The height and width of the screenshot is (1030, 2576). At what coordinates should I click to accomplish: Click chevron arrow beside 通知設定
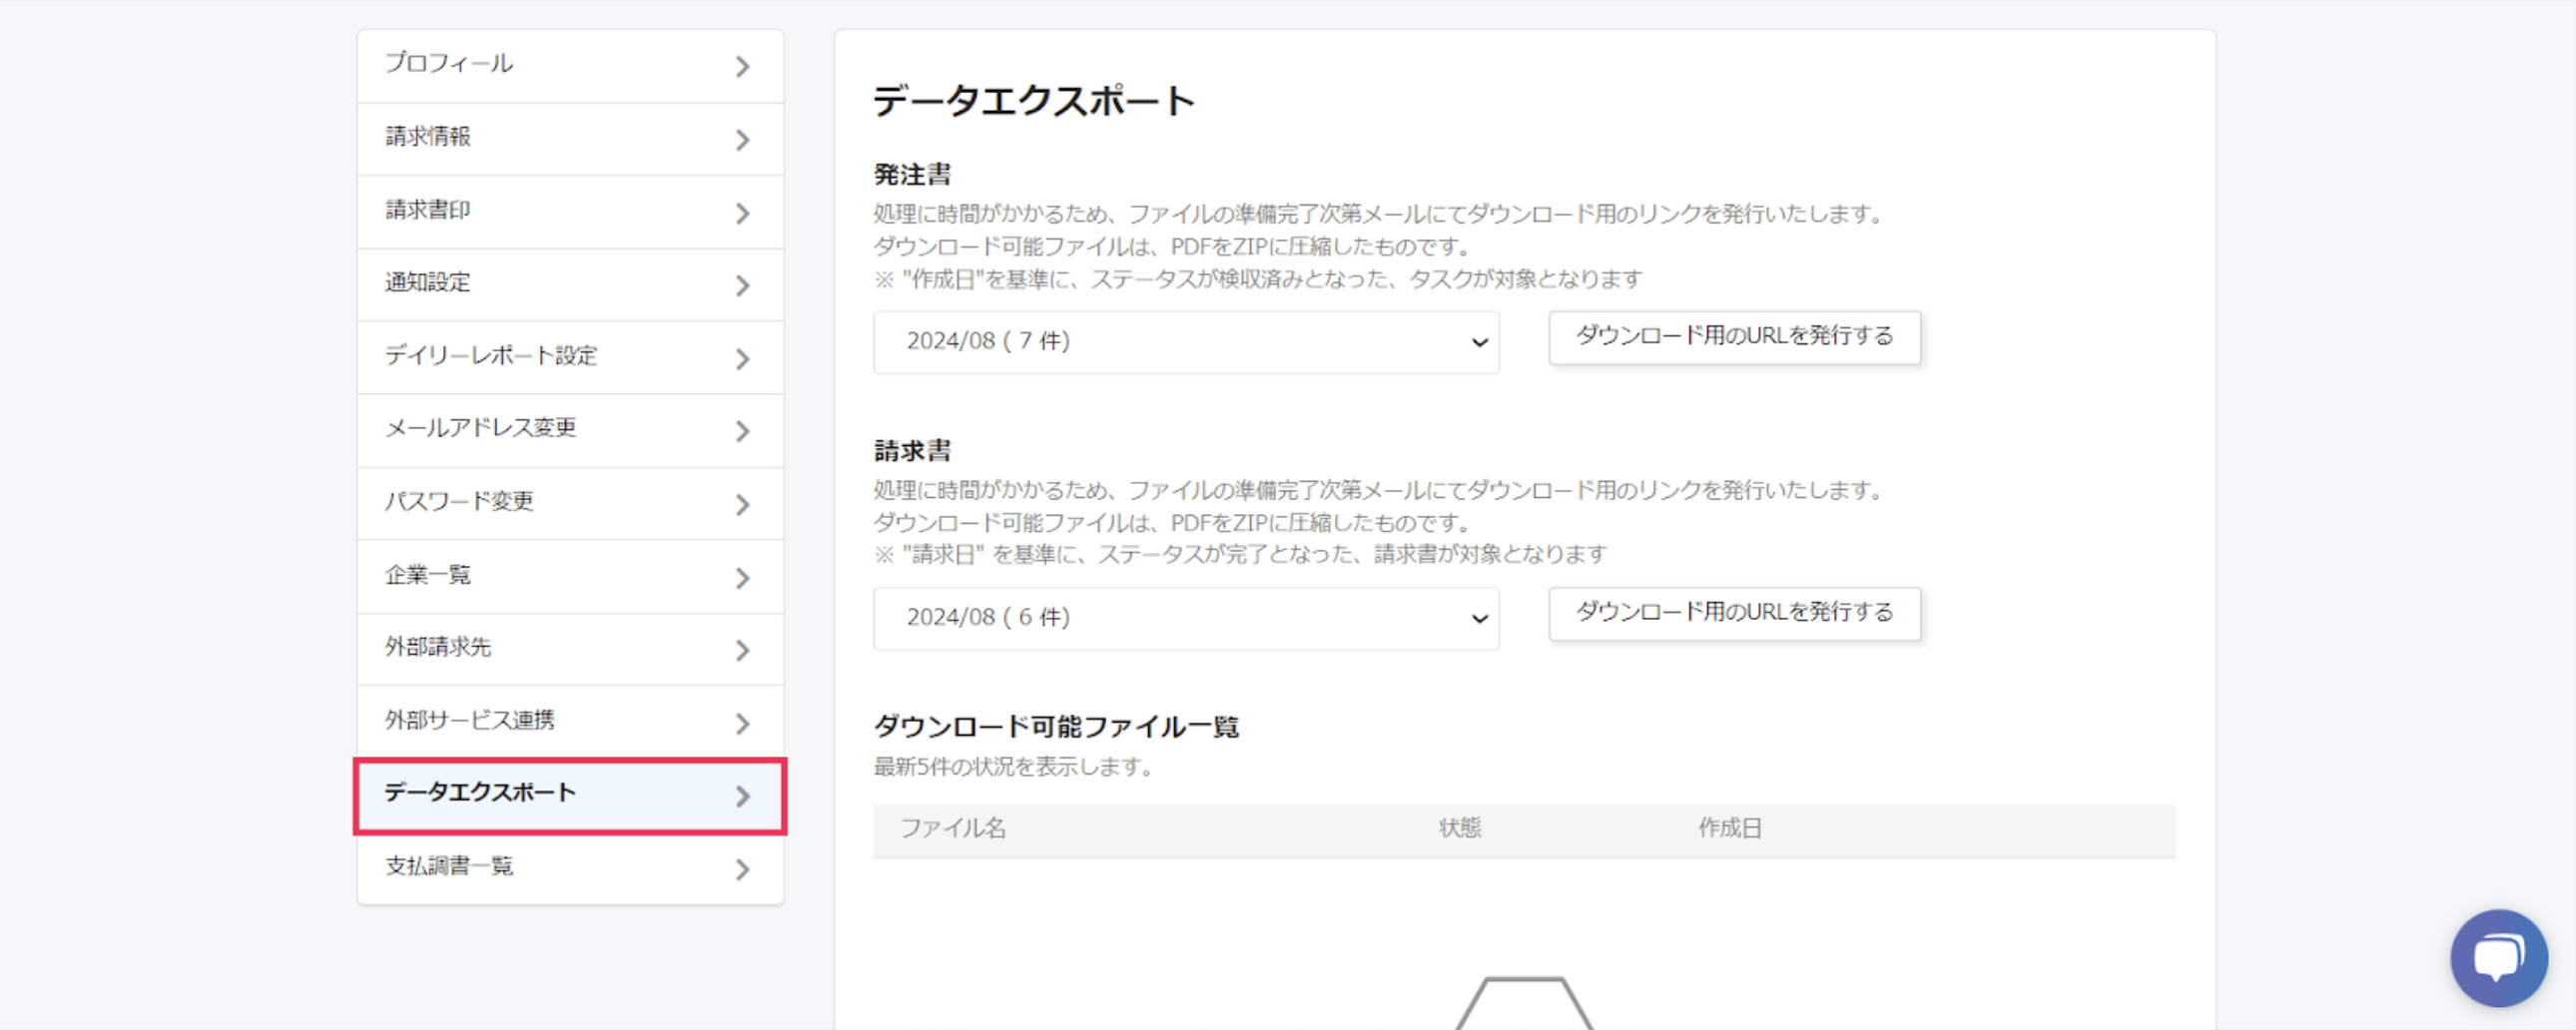[742, 286]
